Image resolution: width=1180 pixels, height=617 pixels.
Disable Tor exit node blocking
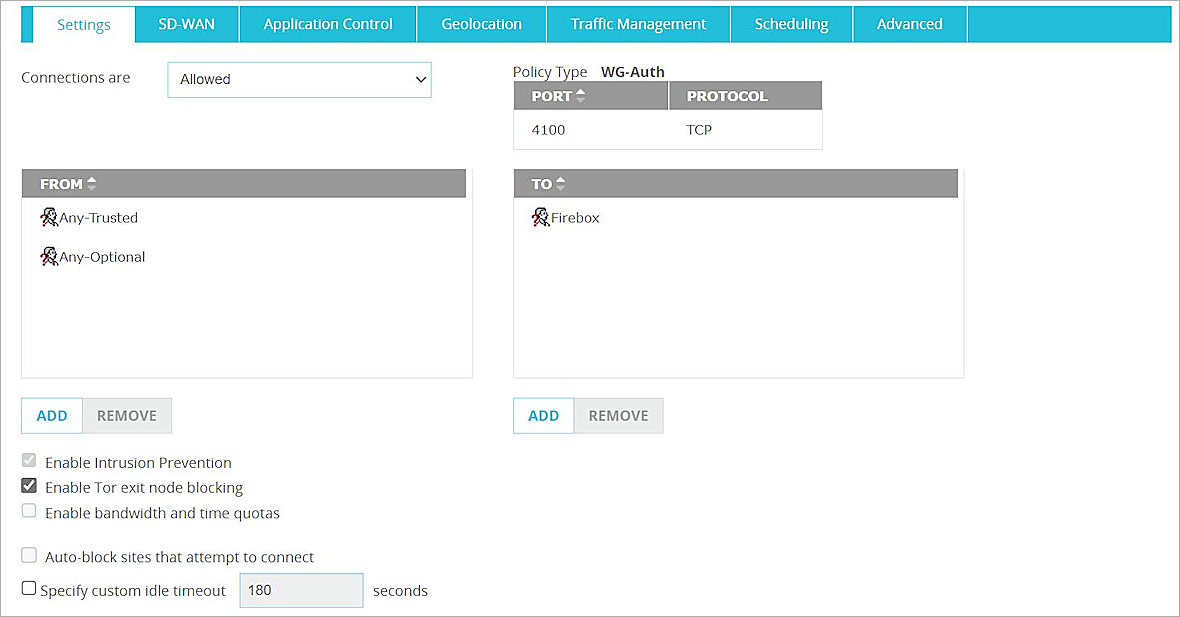click(29, 486)
